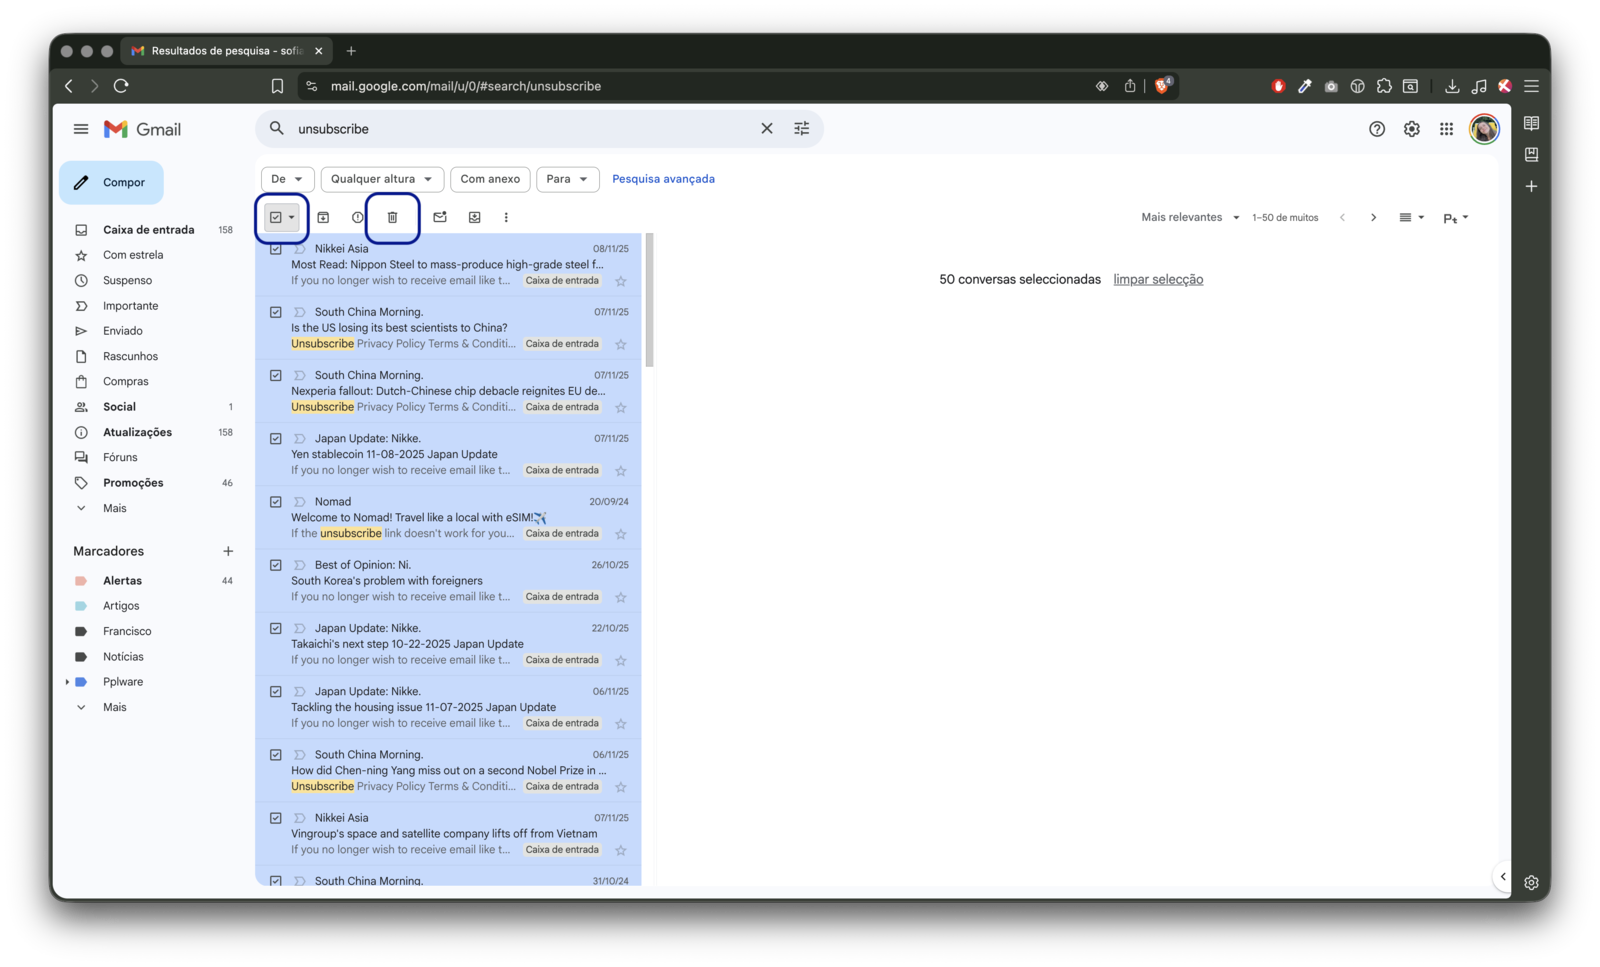Open Gmail settings gear icon
The image size is (1600, 967).
point(1411,129)
